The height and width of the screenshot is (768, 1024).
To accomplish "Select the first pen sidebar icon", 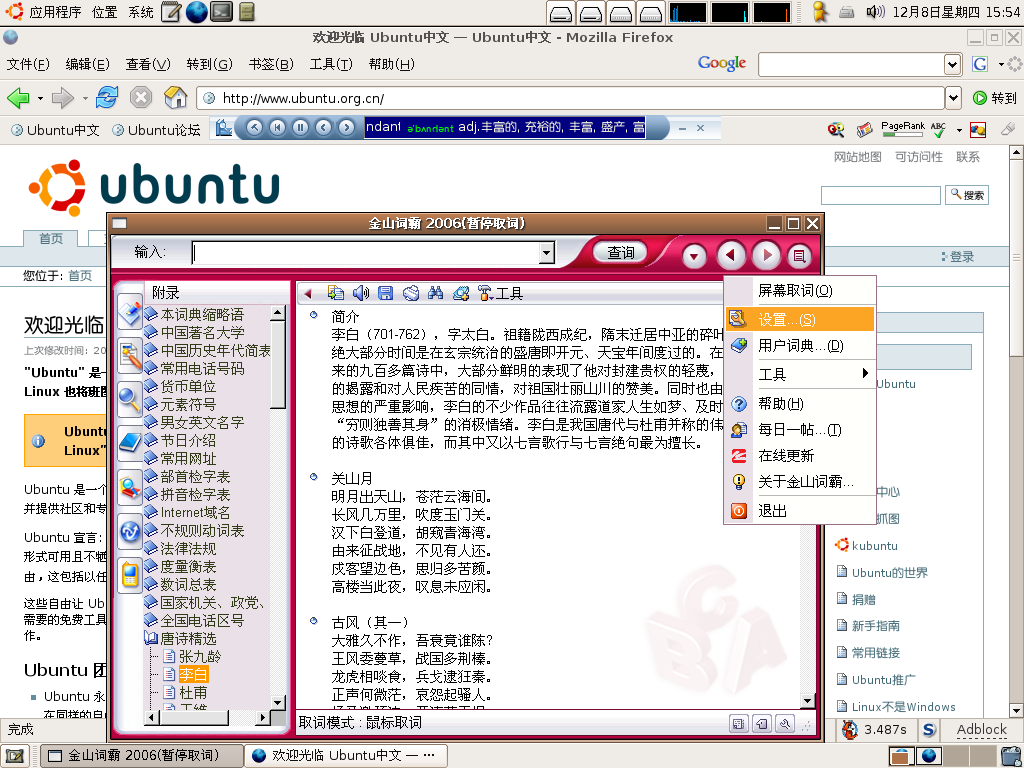I will tap(130, 313).
